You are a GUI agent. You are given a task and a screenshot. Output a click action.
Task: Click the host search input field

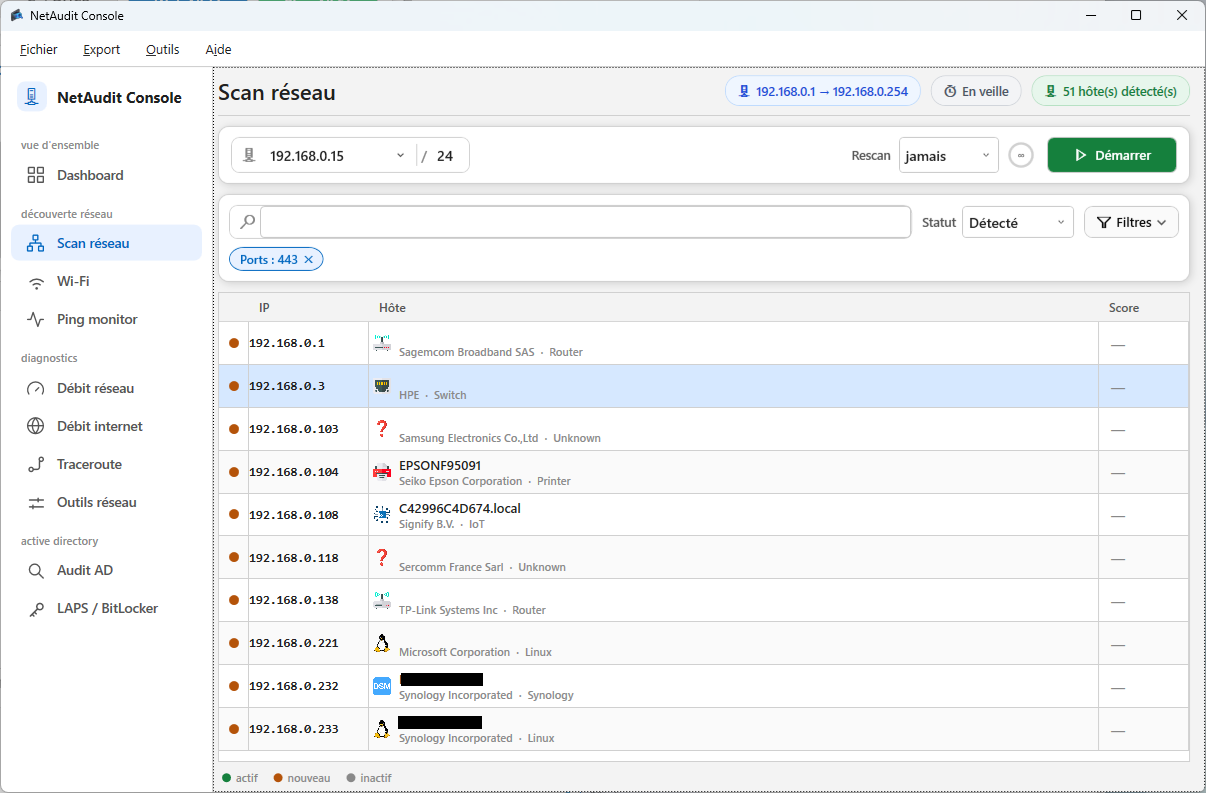point(585,222)
